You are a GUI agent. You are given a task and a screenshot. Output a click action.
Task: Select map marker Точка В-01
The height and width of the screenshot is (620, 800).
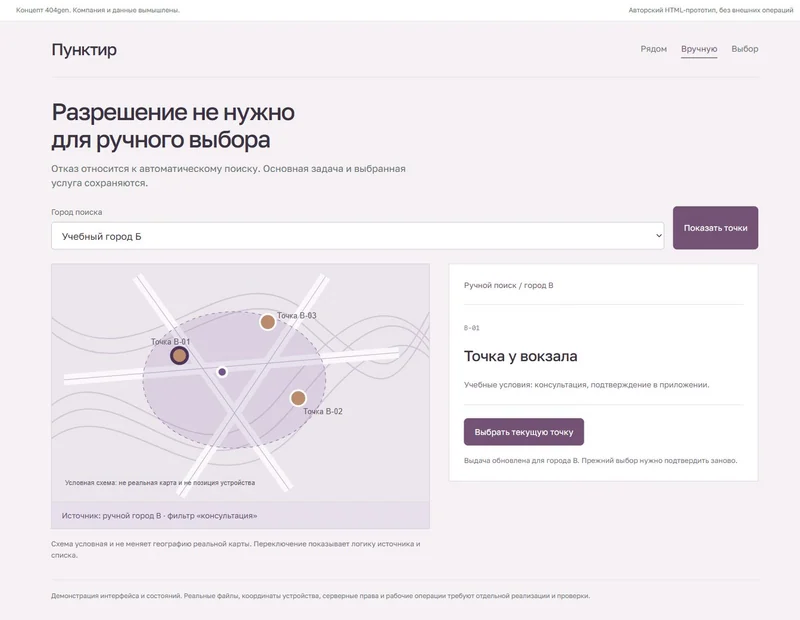(x=179, y=355)
